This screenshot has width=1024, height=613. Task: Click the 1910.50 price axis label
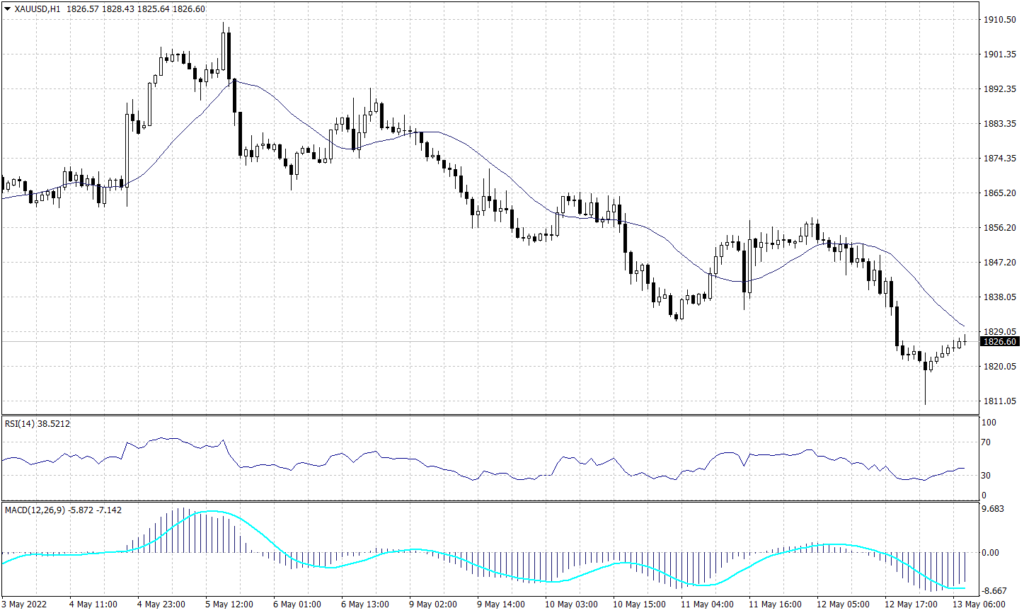(1000, 17)
